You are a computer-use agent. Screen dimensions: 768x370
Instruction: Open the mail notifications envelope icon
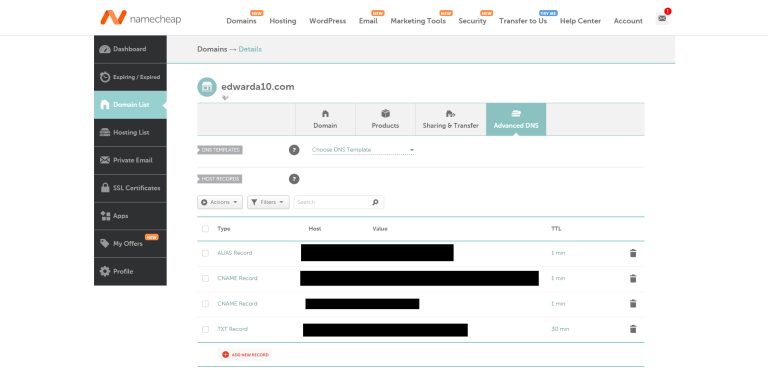(x=662, y=19)
